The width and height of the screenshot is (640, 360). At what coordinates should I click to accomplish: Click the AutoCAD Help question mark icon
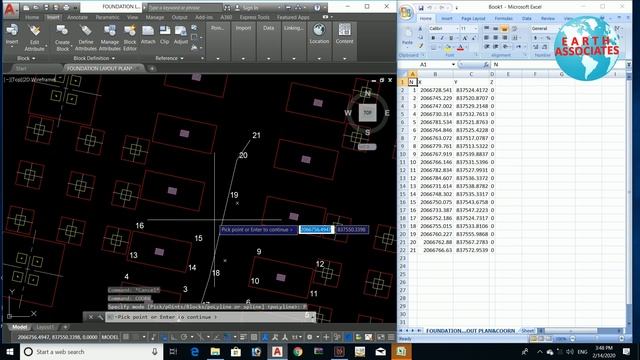[317, 7]
